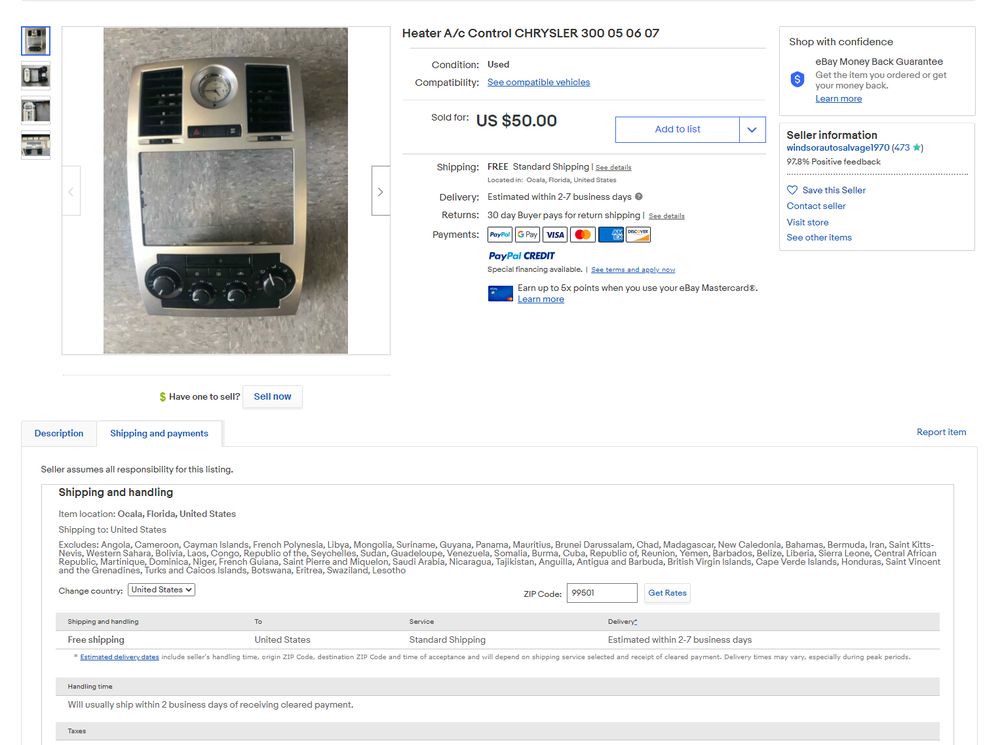Click the Visa card icon
This screenshot has width=1000, height=745.
pyautogui.click(x=555, y=235)
